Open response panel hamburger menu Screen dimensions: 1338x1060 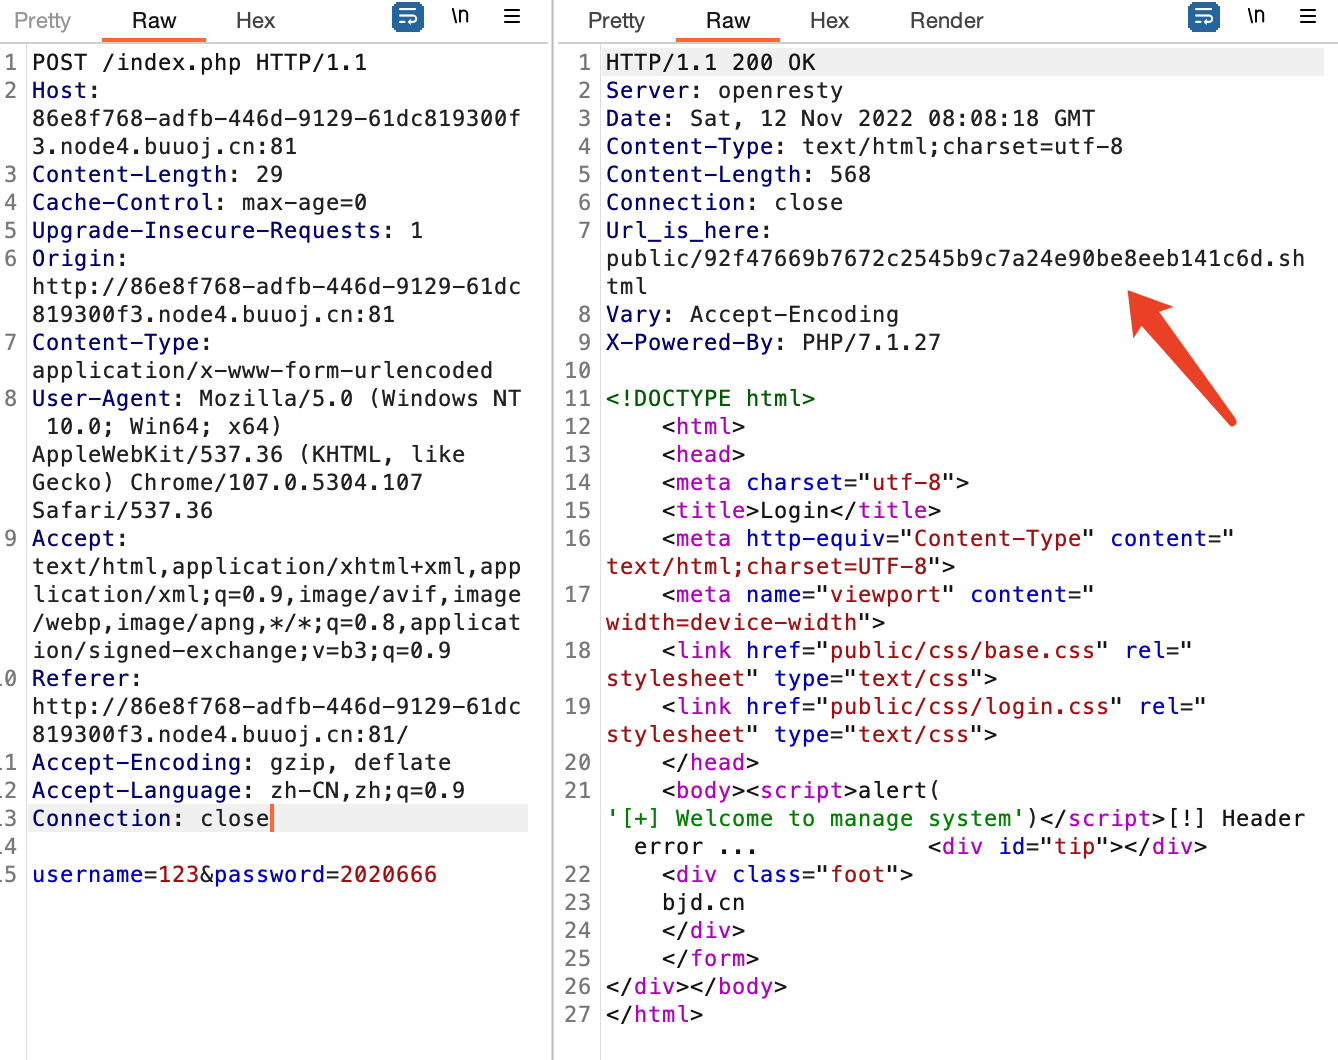pos(1308,16)
